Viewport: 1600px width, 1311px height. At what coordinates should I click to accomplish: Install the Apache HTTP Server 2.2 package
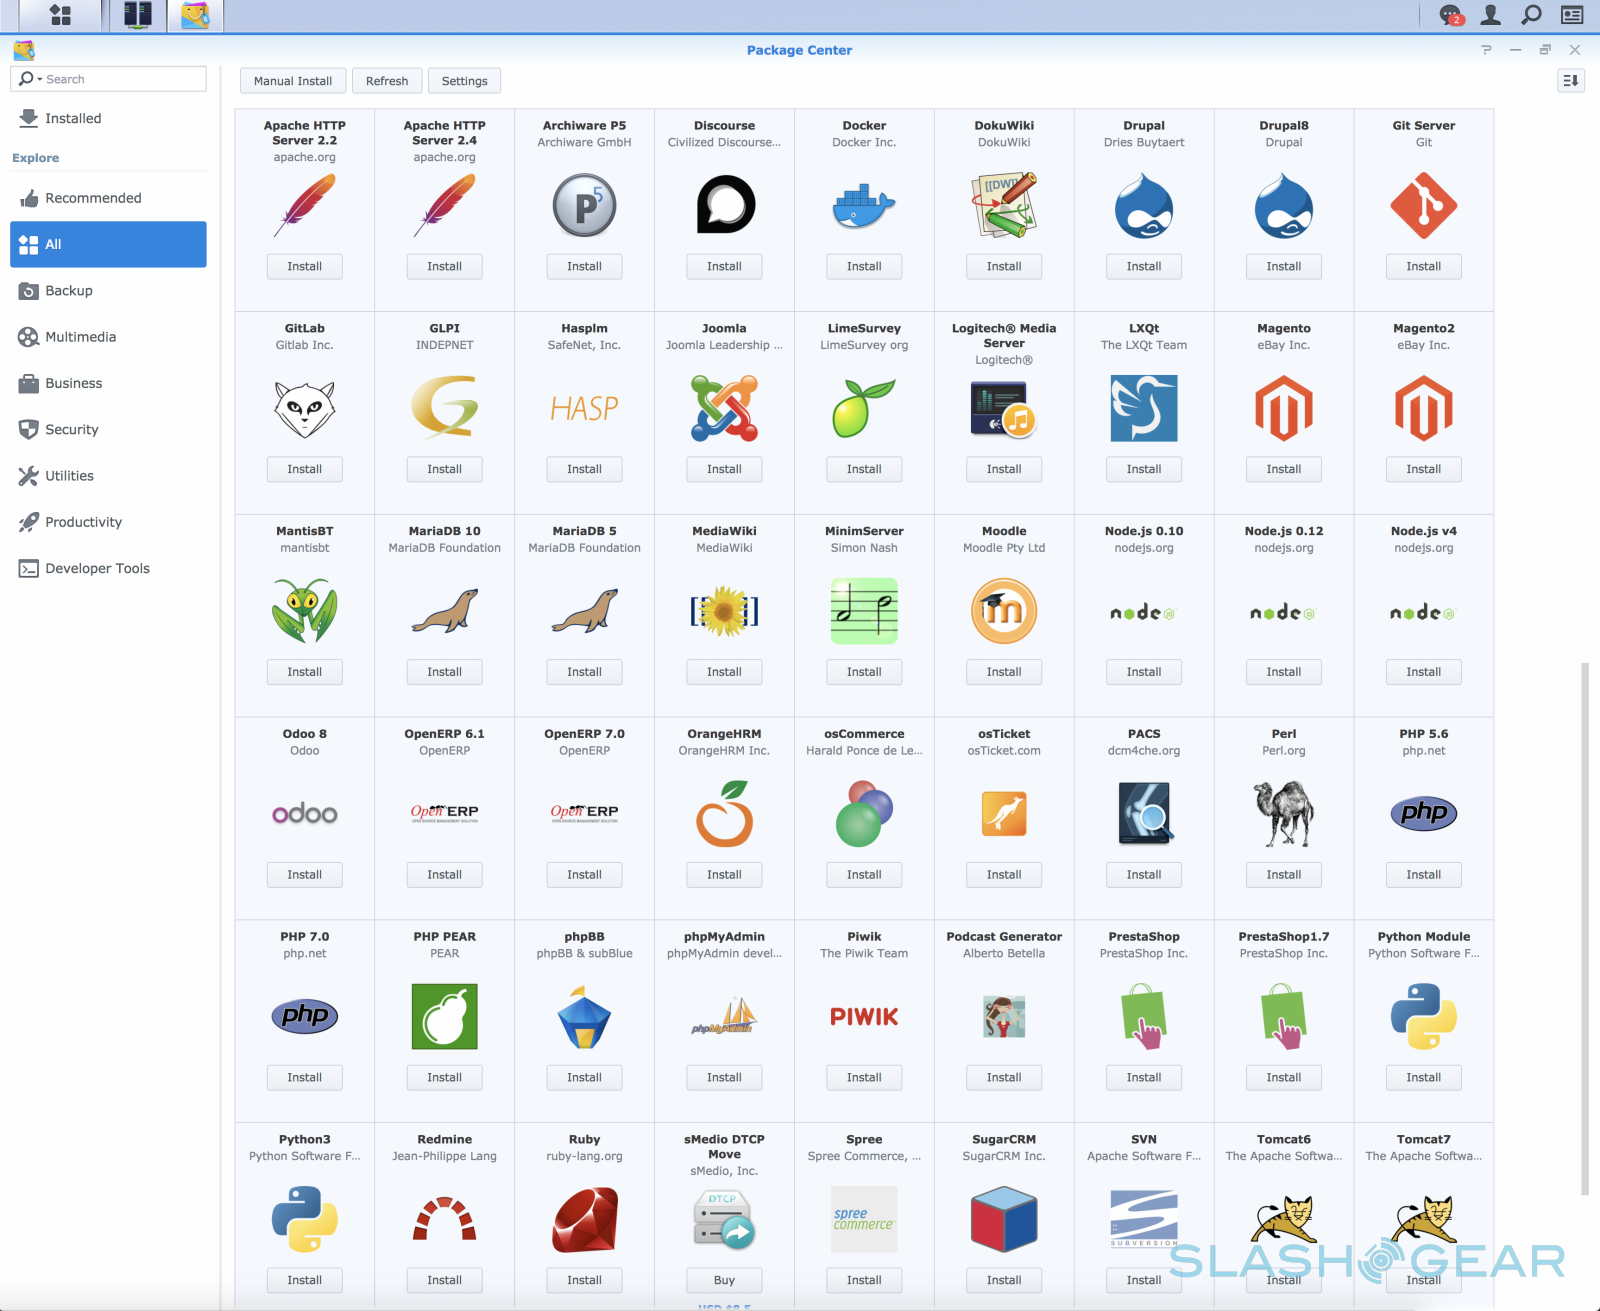[305, 267]
